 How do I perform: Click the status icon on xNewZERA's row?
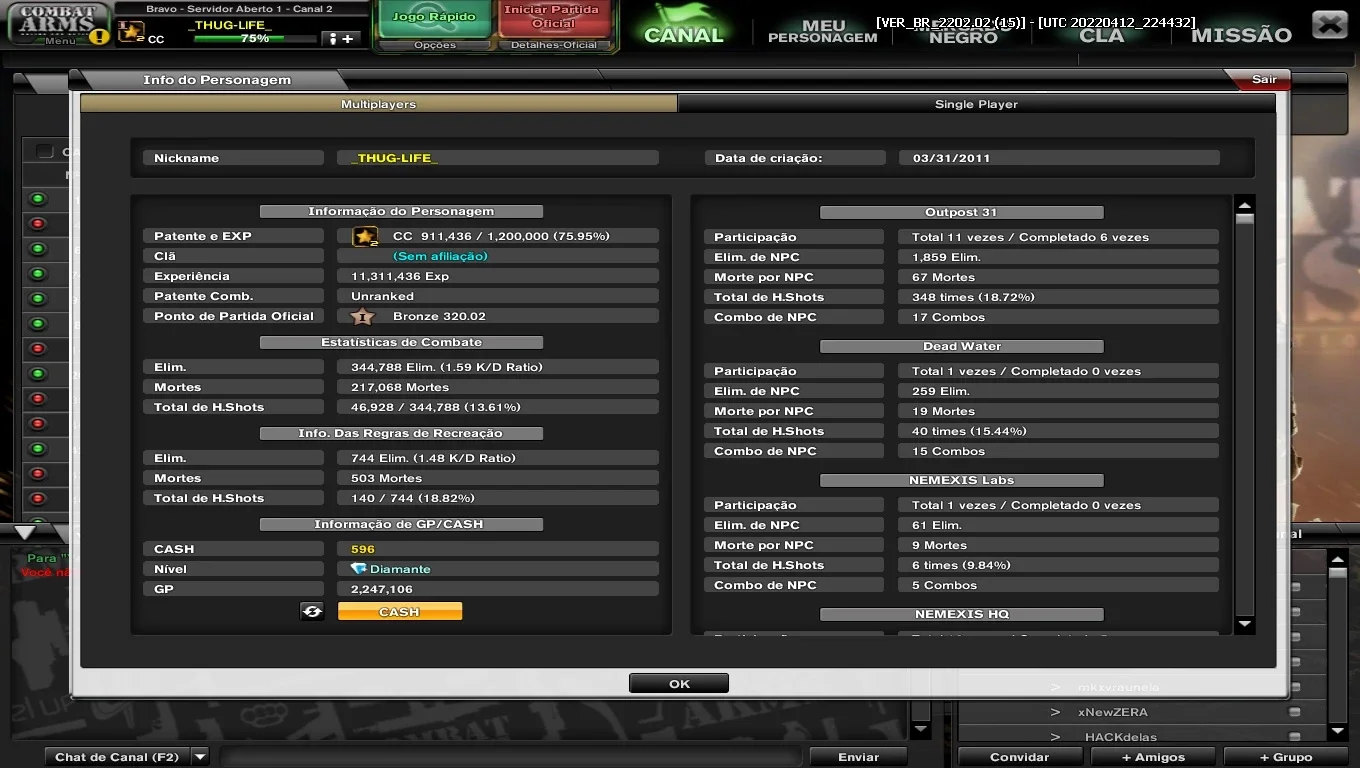(1294, 712)
